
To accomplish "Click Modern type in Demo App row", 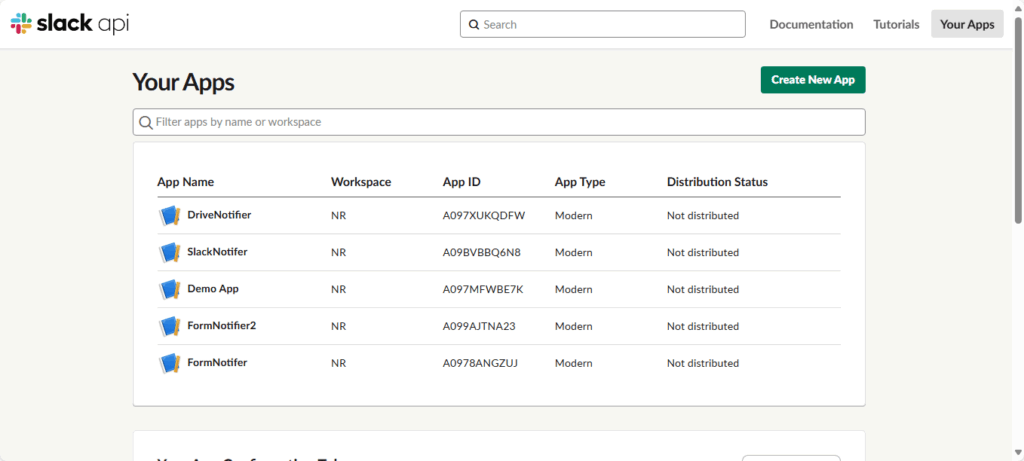I will (574, 289).
